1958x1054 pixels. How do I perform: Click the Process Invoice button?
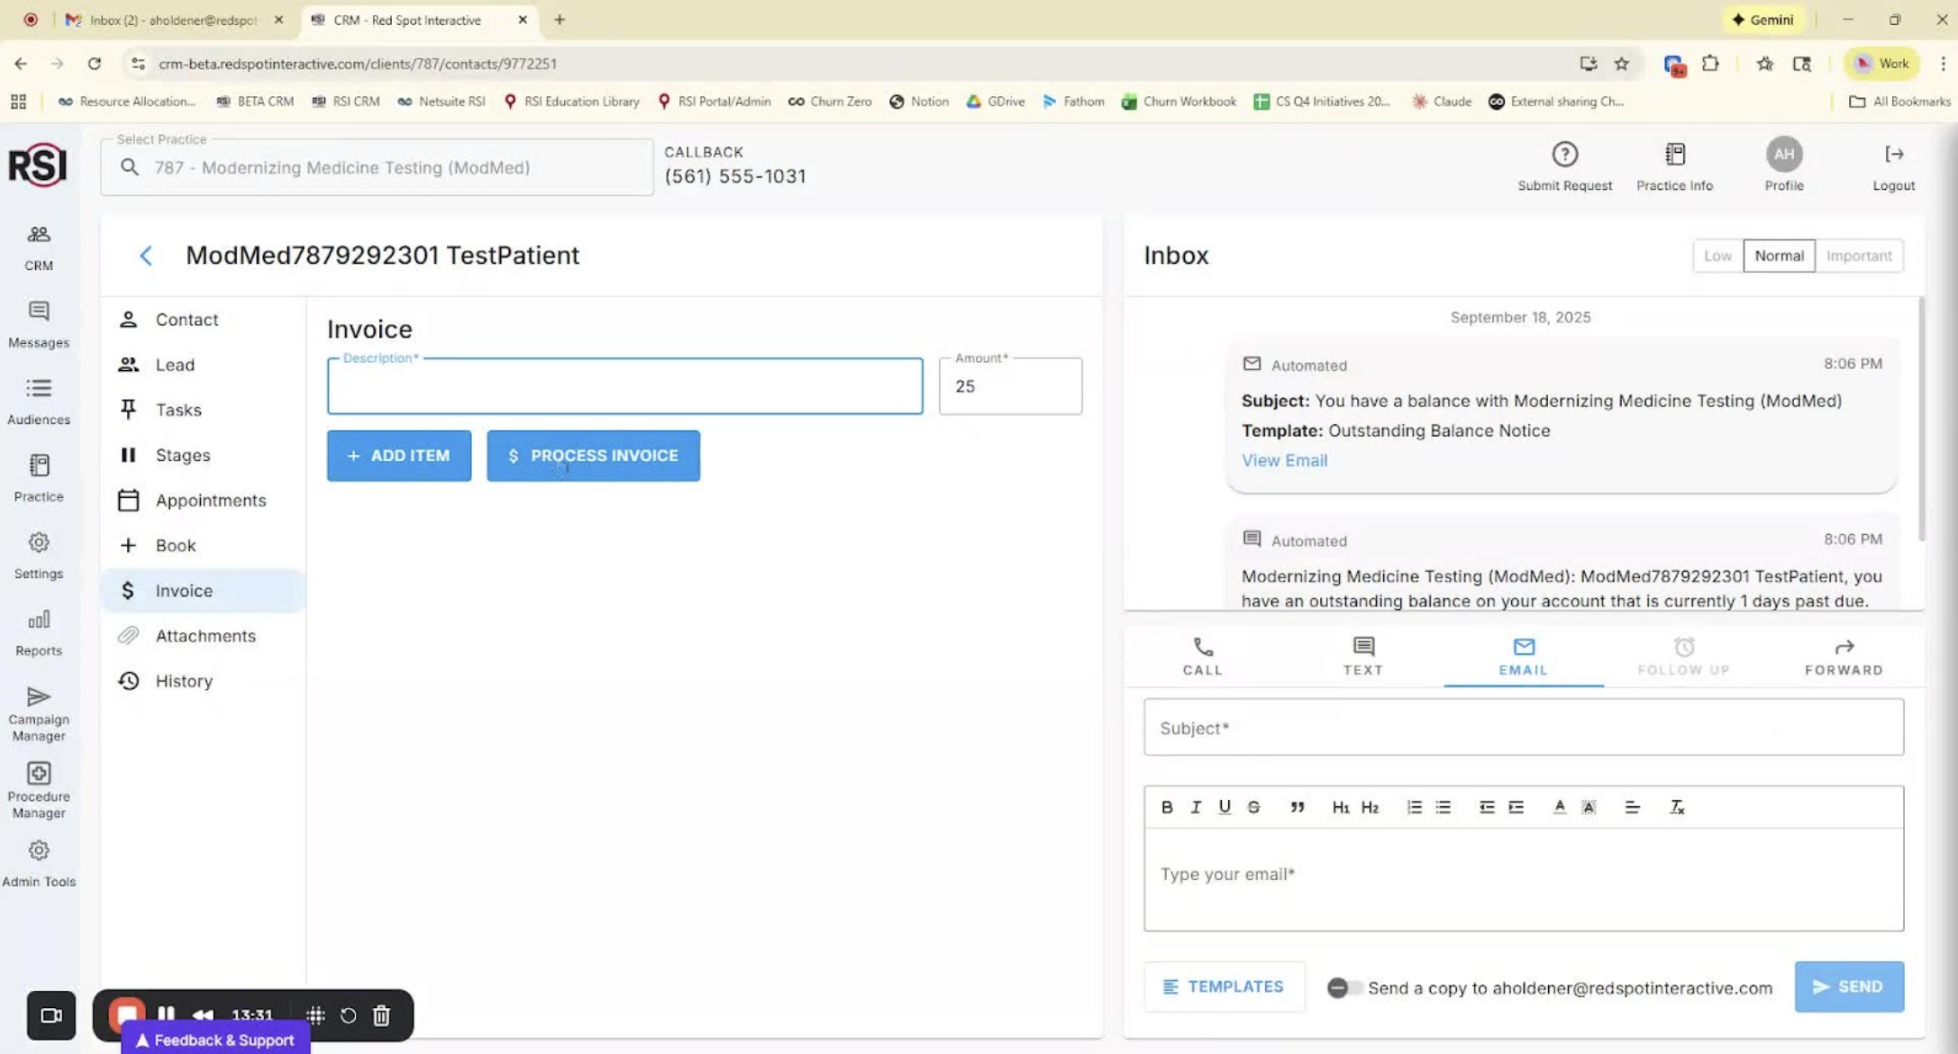[x=593, y=456]
